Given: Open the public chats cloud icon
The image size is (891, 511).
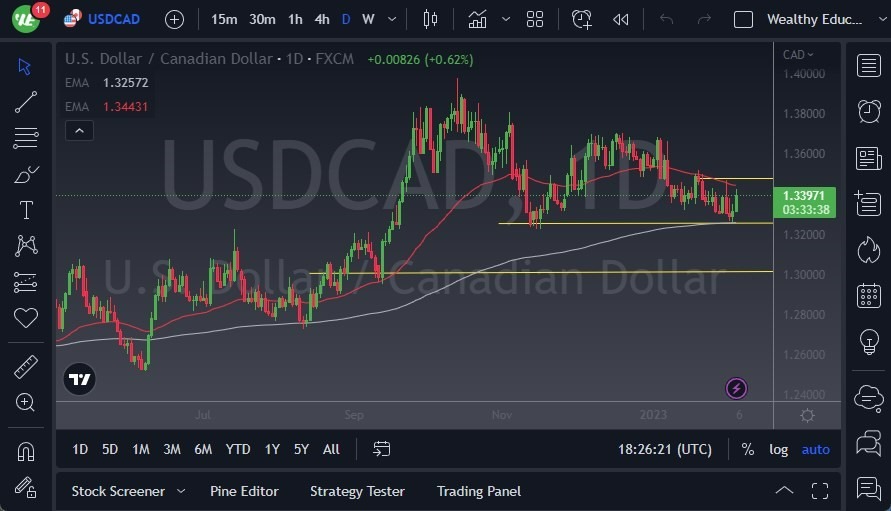Looking at the screenshot, I should (x=868, y=397).
